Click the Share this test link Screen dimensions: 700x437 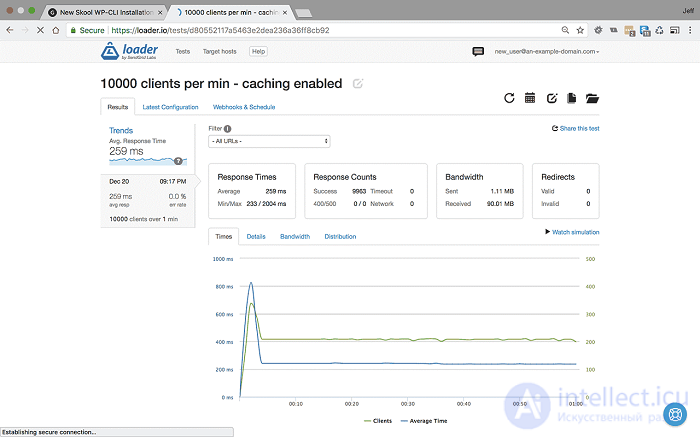coord(576,129)
